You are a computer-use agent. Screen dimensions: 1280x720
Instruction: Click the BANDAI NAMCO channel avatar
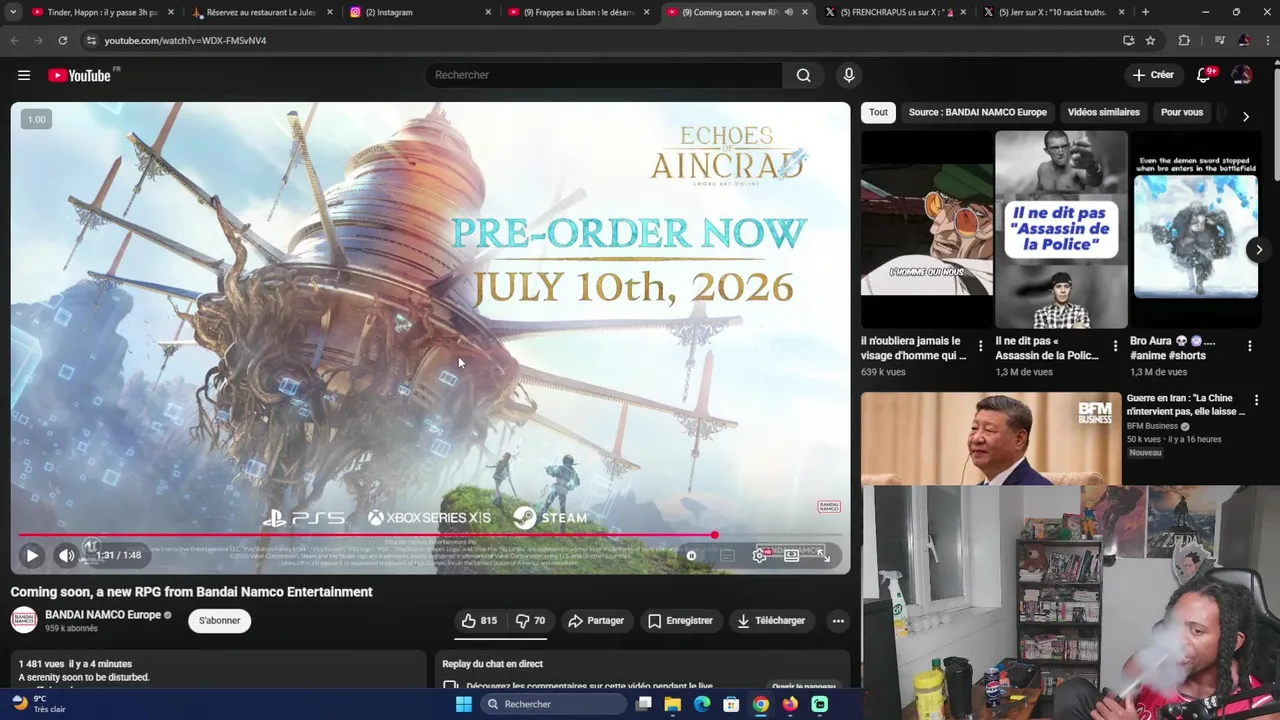(24, 621)
